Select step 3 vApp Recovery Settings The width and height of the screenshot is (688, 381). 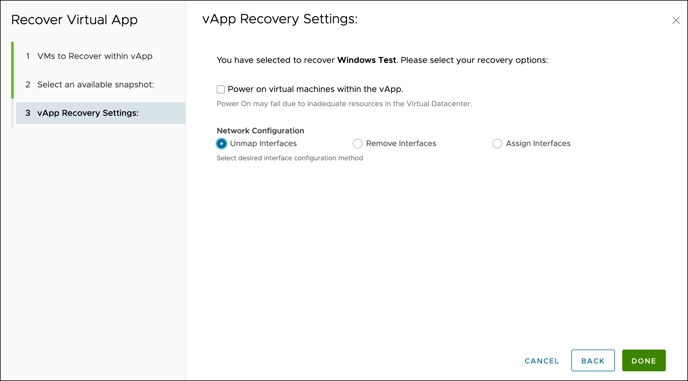100,113
